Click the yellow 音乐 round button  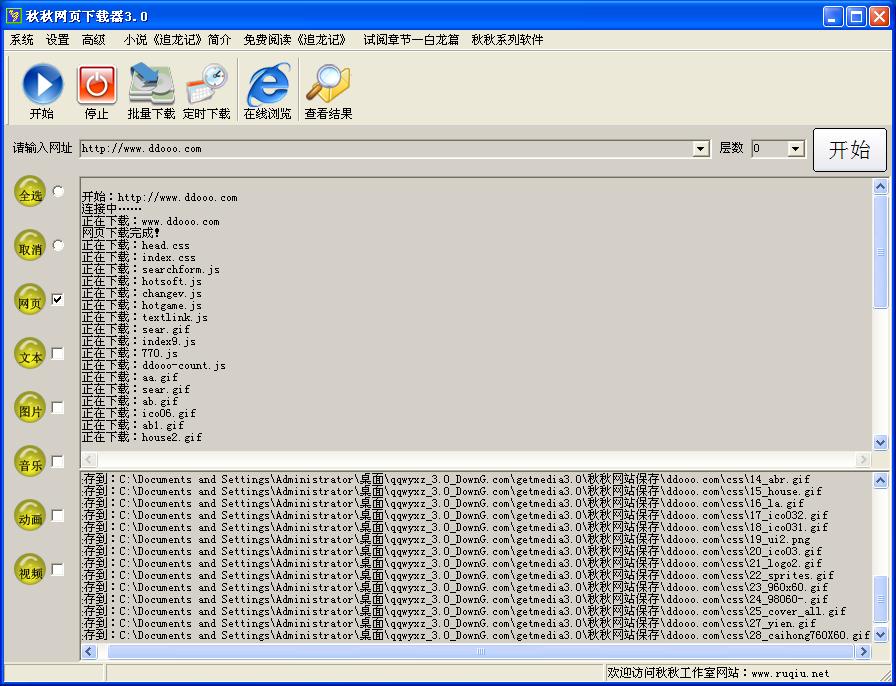[x=30, y=461]
